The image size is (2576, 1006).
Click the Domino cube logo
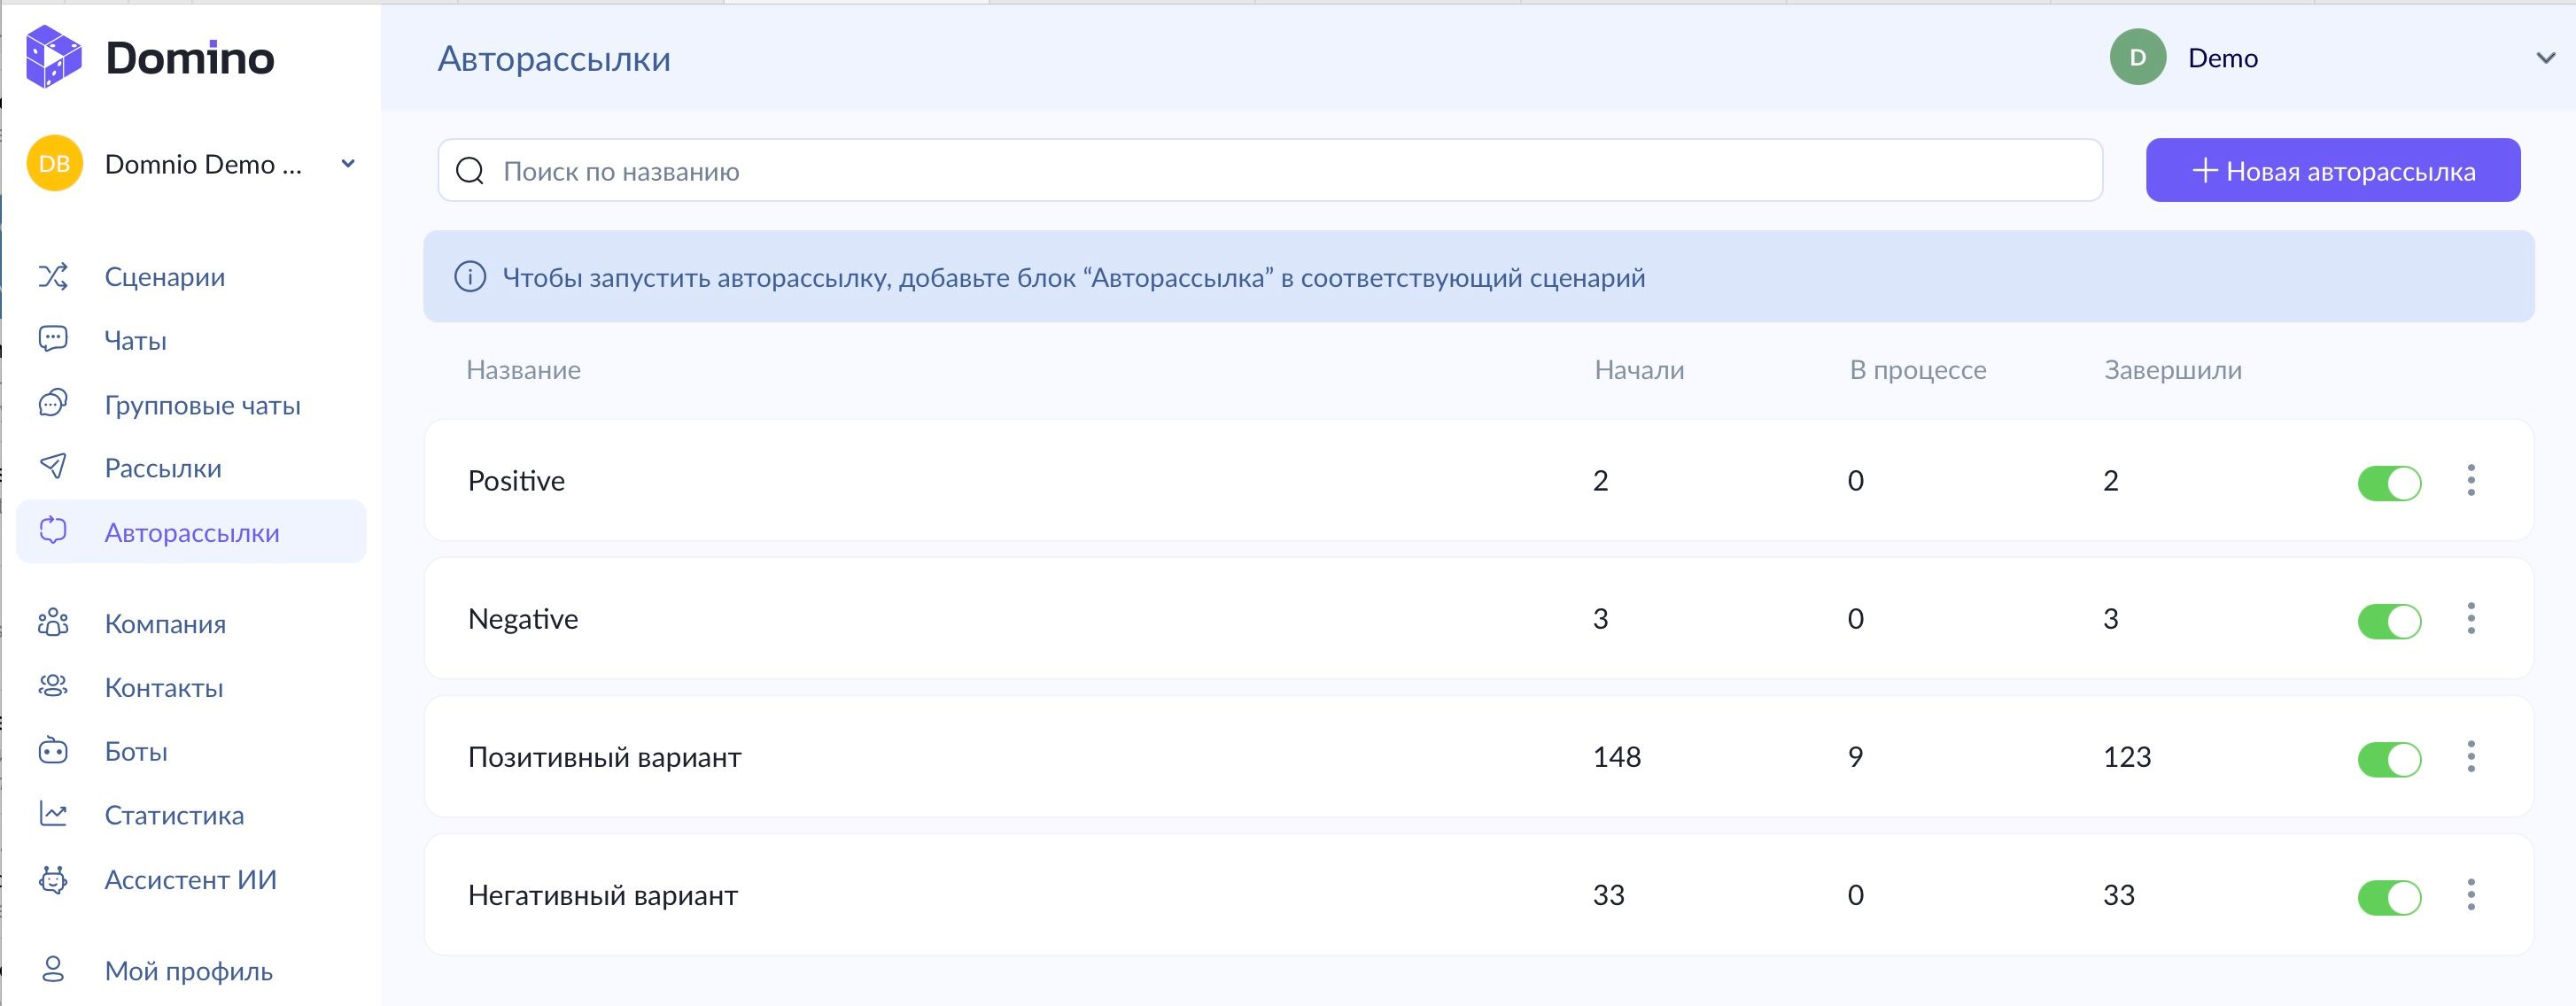click(x=53, y=57)
